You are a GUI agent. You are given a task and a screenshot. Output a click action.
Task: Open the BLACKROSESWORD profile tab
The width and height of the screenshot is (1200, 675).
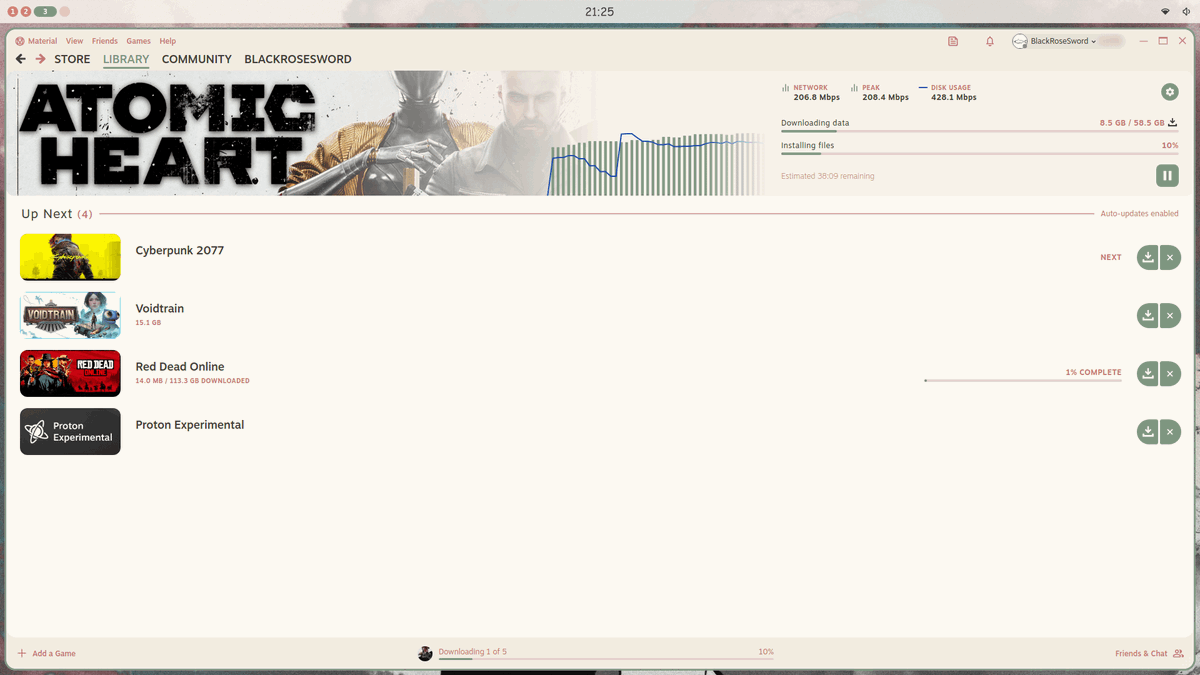[298, 59]
